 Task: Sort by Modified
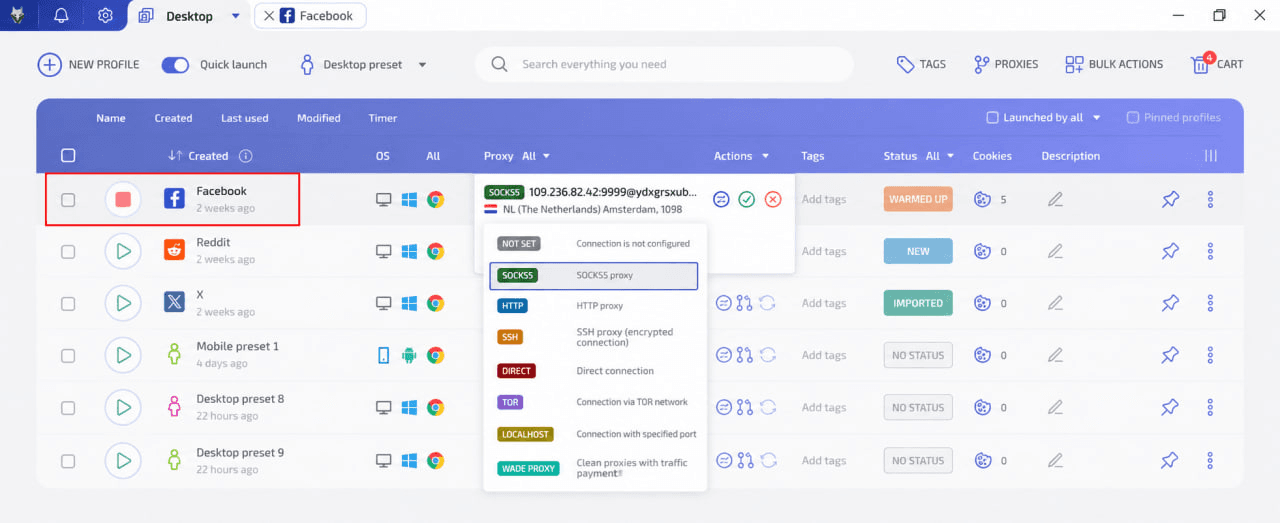[319, 118]
